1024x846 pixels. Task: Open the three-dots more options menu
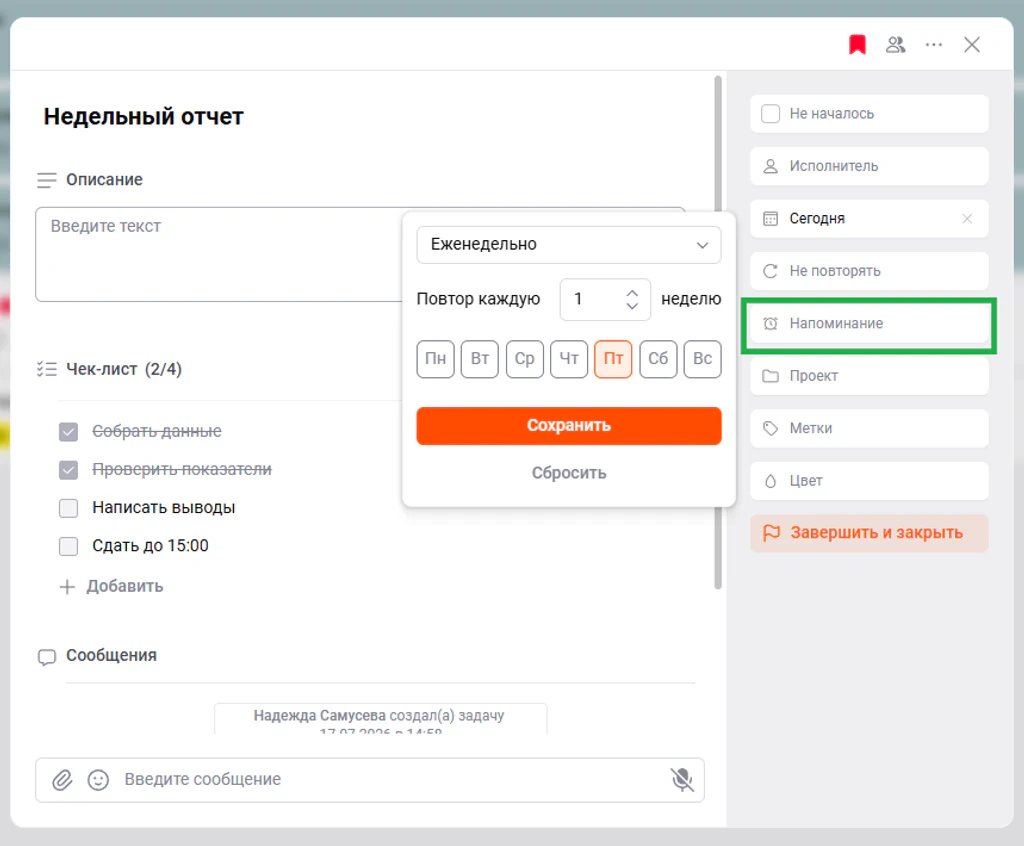[934, 44]
